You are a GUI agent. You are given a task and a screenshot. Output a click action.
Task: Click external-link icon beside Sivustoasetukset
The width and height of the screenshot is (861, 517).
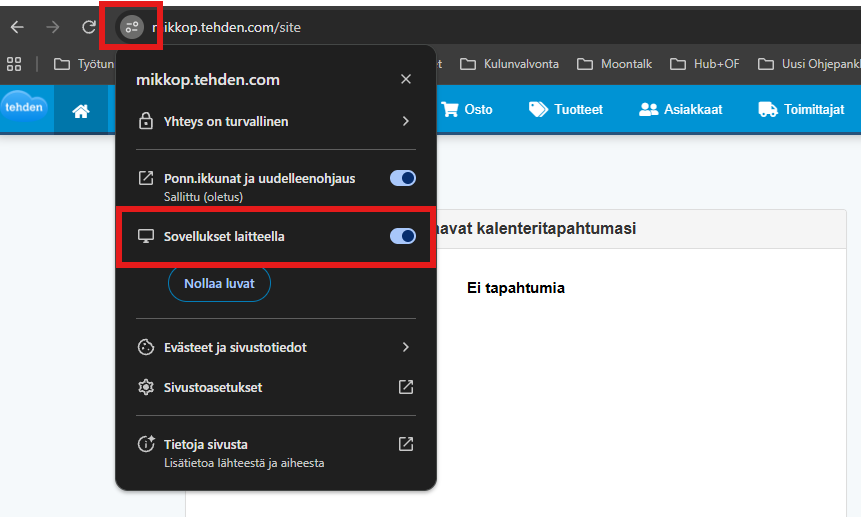[x=406, y=387]
